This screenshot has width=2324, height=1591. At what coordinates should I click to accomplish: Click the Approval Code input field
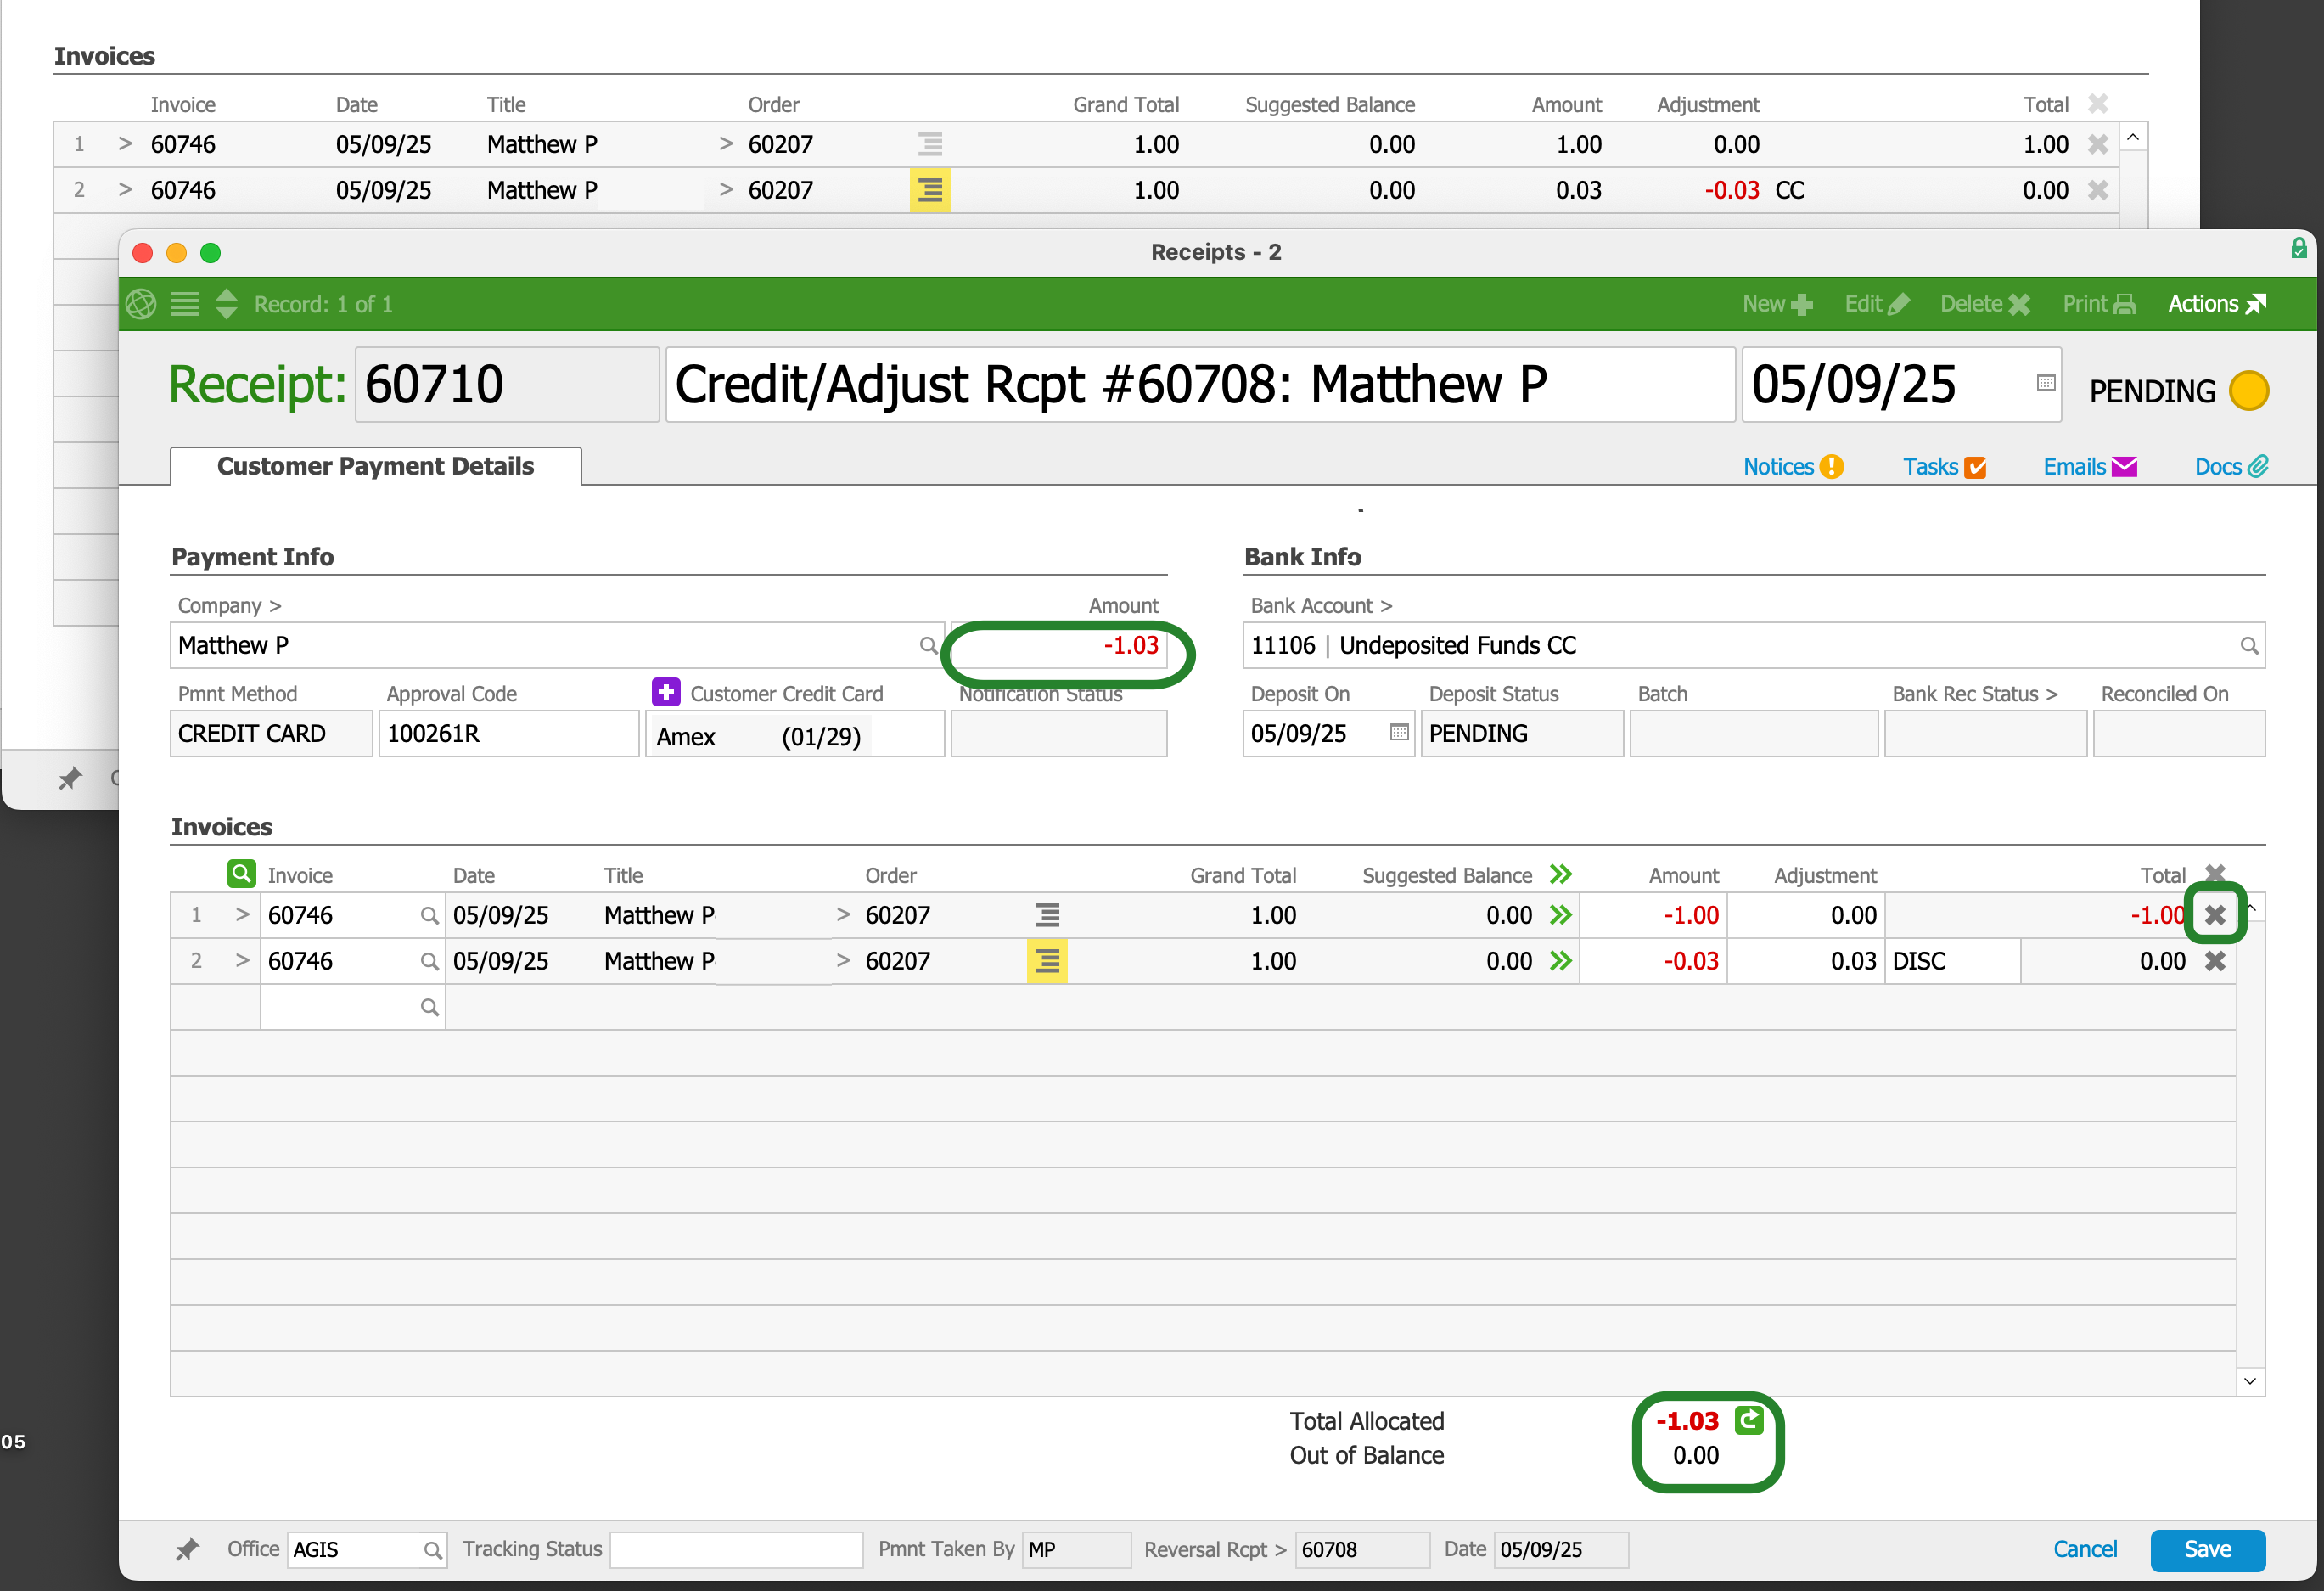(x=508, y=734)
